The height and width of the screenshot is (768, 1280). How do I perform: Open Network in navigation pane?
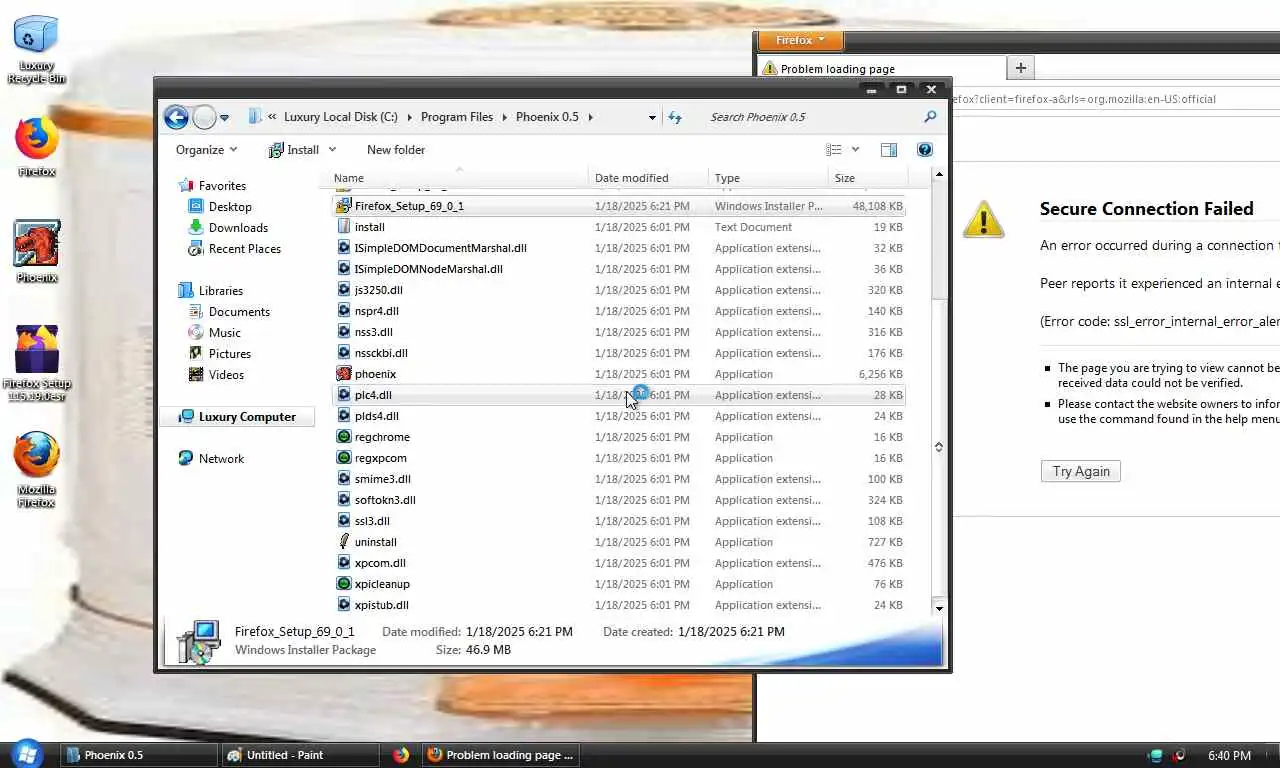point(221,459)
